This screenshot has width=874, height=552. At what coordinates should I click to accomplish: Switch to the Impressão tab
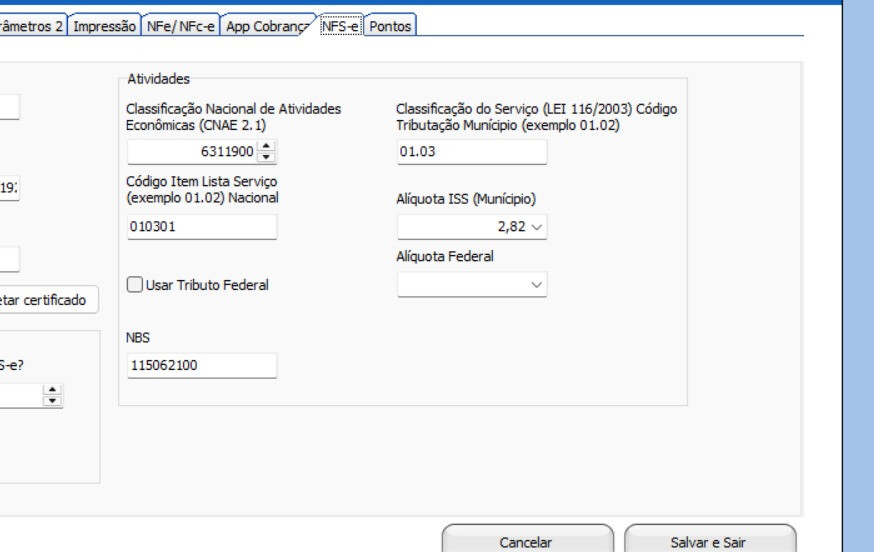[108, 27]
